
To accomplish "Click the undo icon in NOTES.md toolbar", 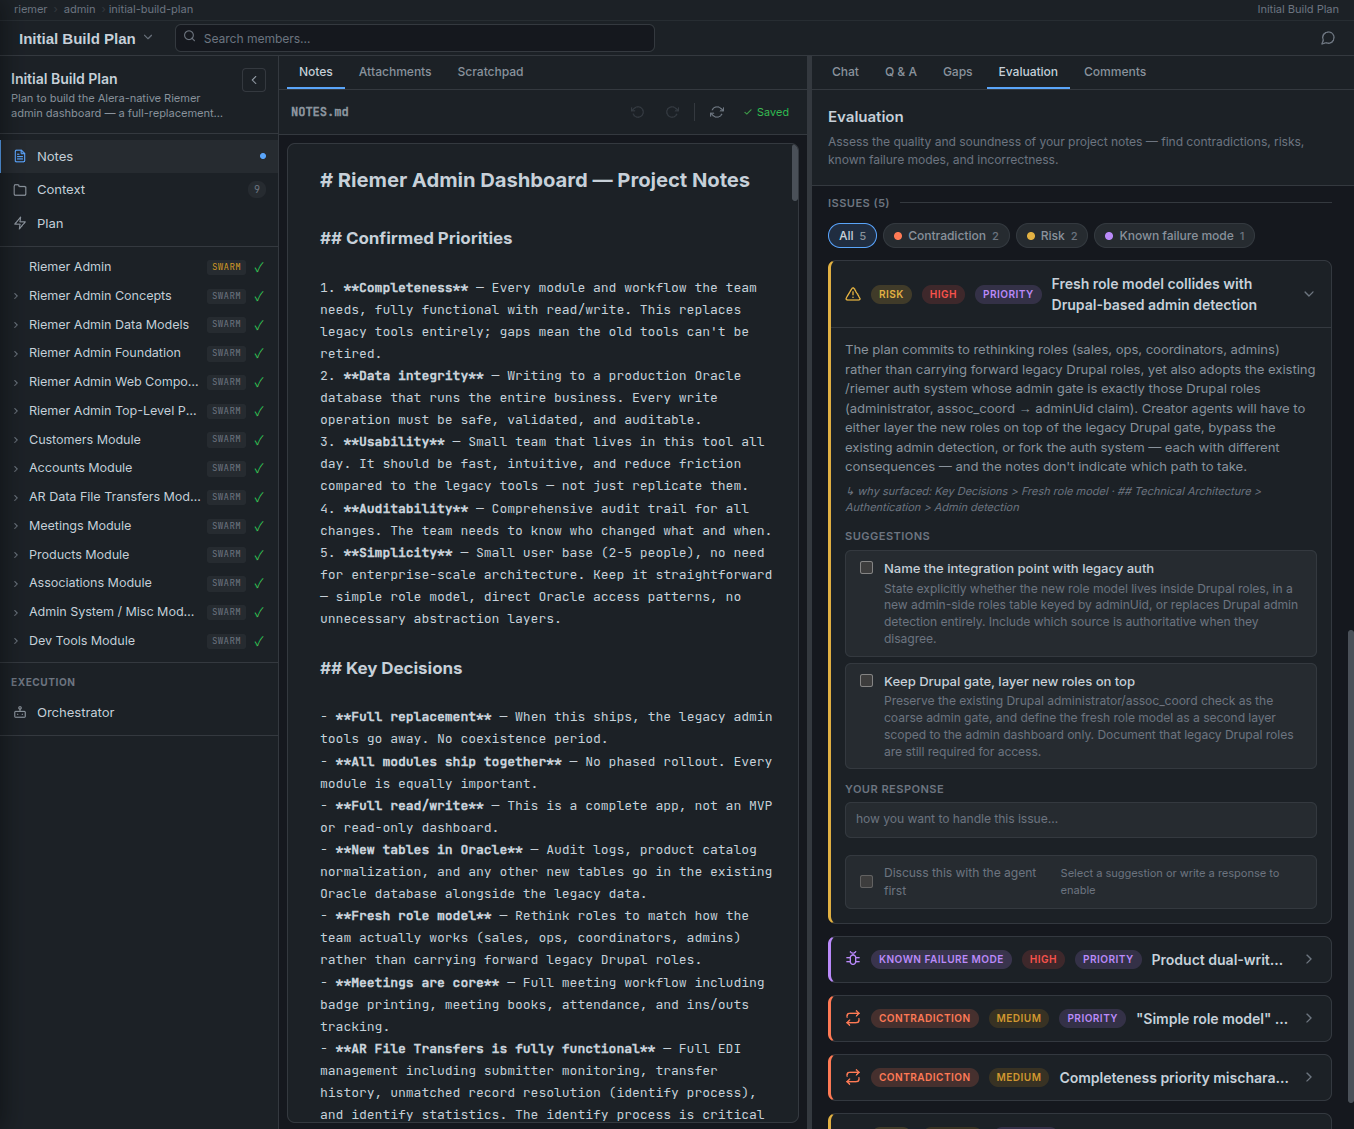I will (x=637, y=112).
